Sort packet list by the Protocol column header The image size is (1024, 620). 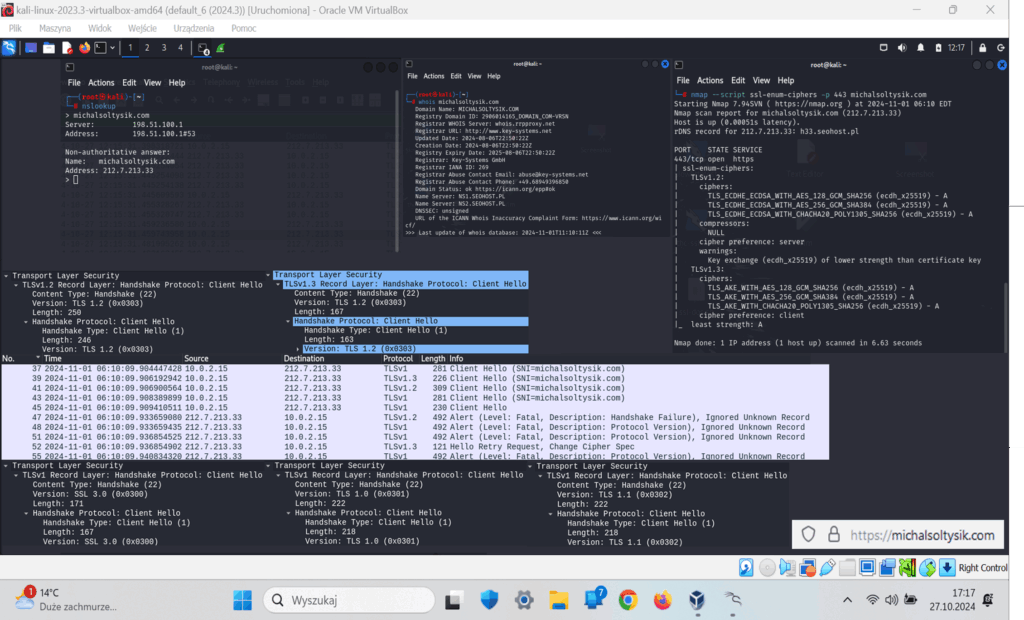398,359
